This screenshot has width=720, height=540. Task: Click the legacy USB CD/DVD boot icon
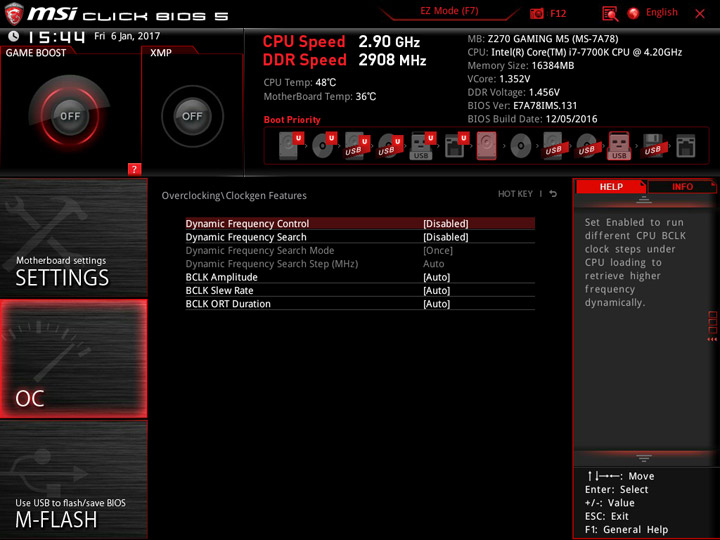[x=587, y=146]
